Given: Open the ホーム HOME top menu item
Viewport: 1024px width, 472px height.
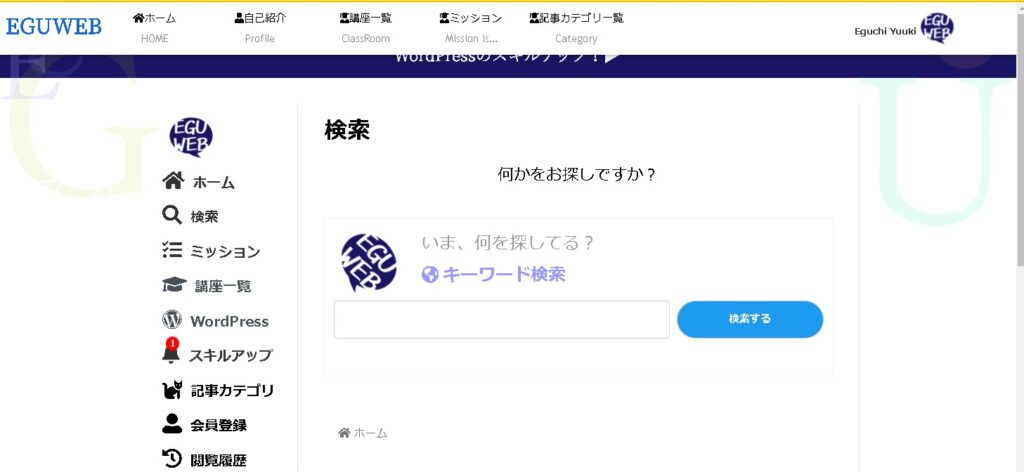Looking at the screenshot, I should point(154,28).
